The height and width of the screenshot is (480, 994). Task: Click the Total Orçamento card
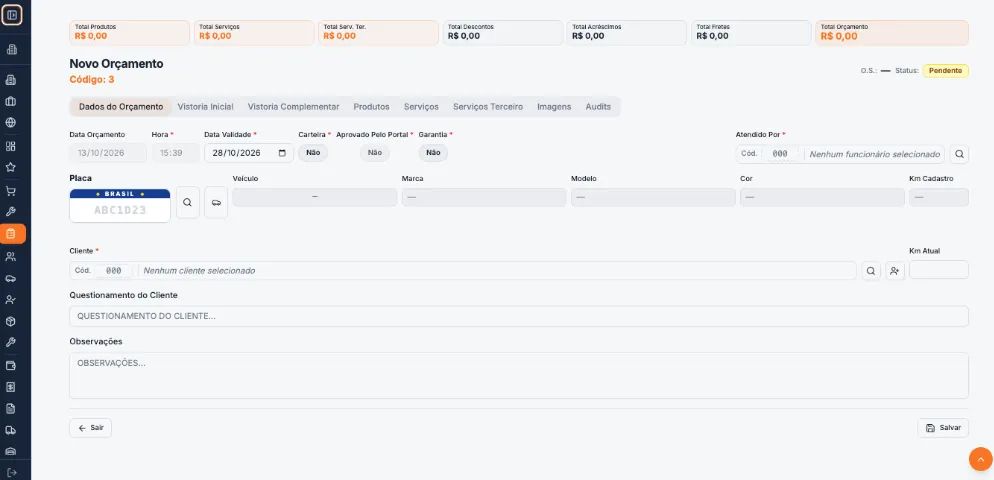[x=892, y=33]
